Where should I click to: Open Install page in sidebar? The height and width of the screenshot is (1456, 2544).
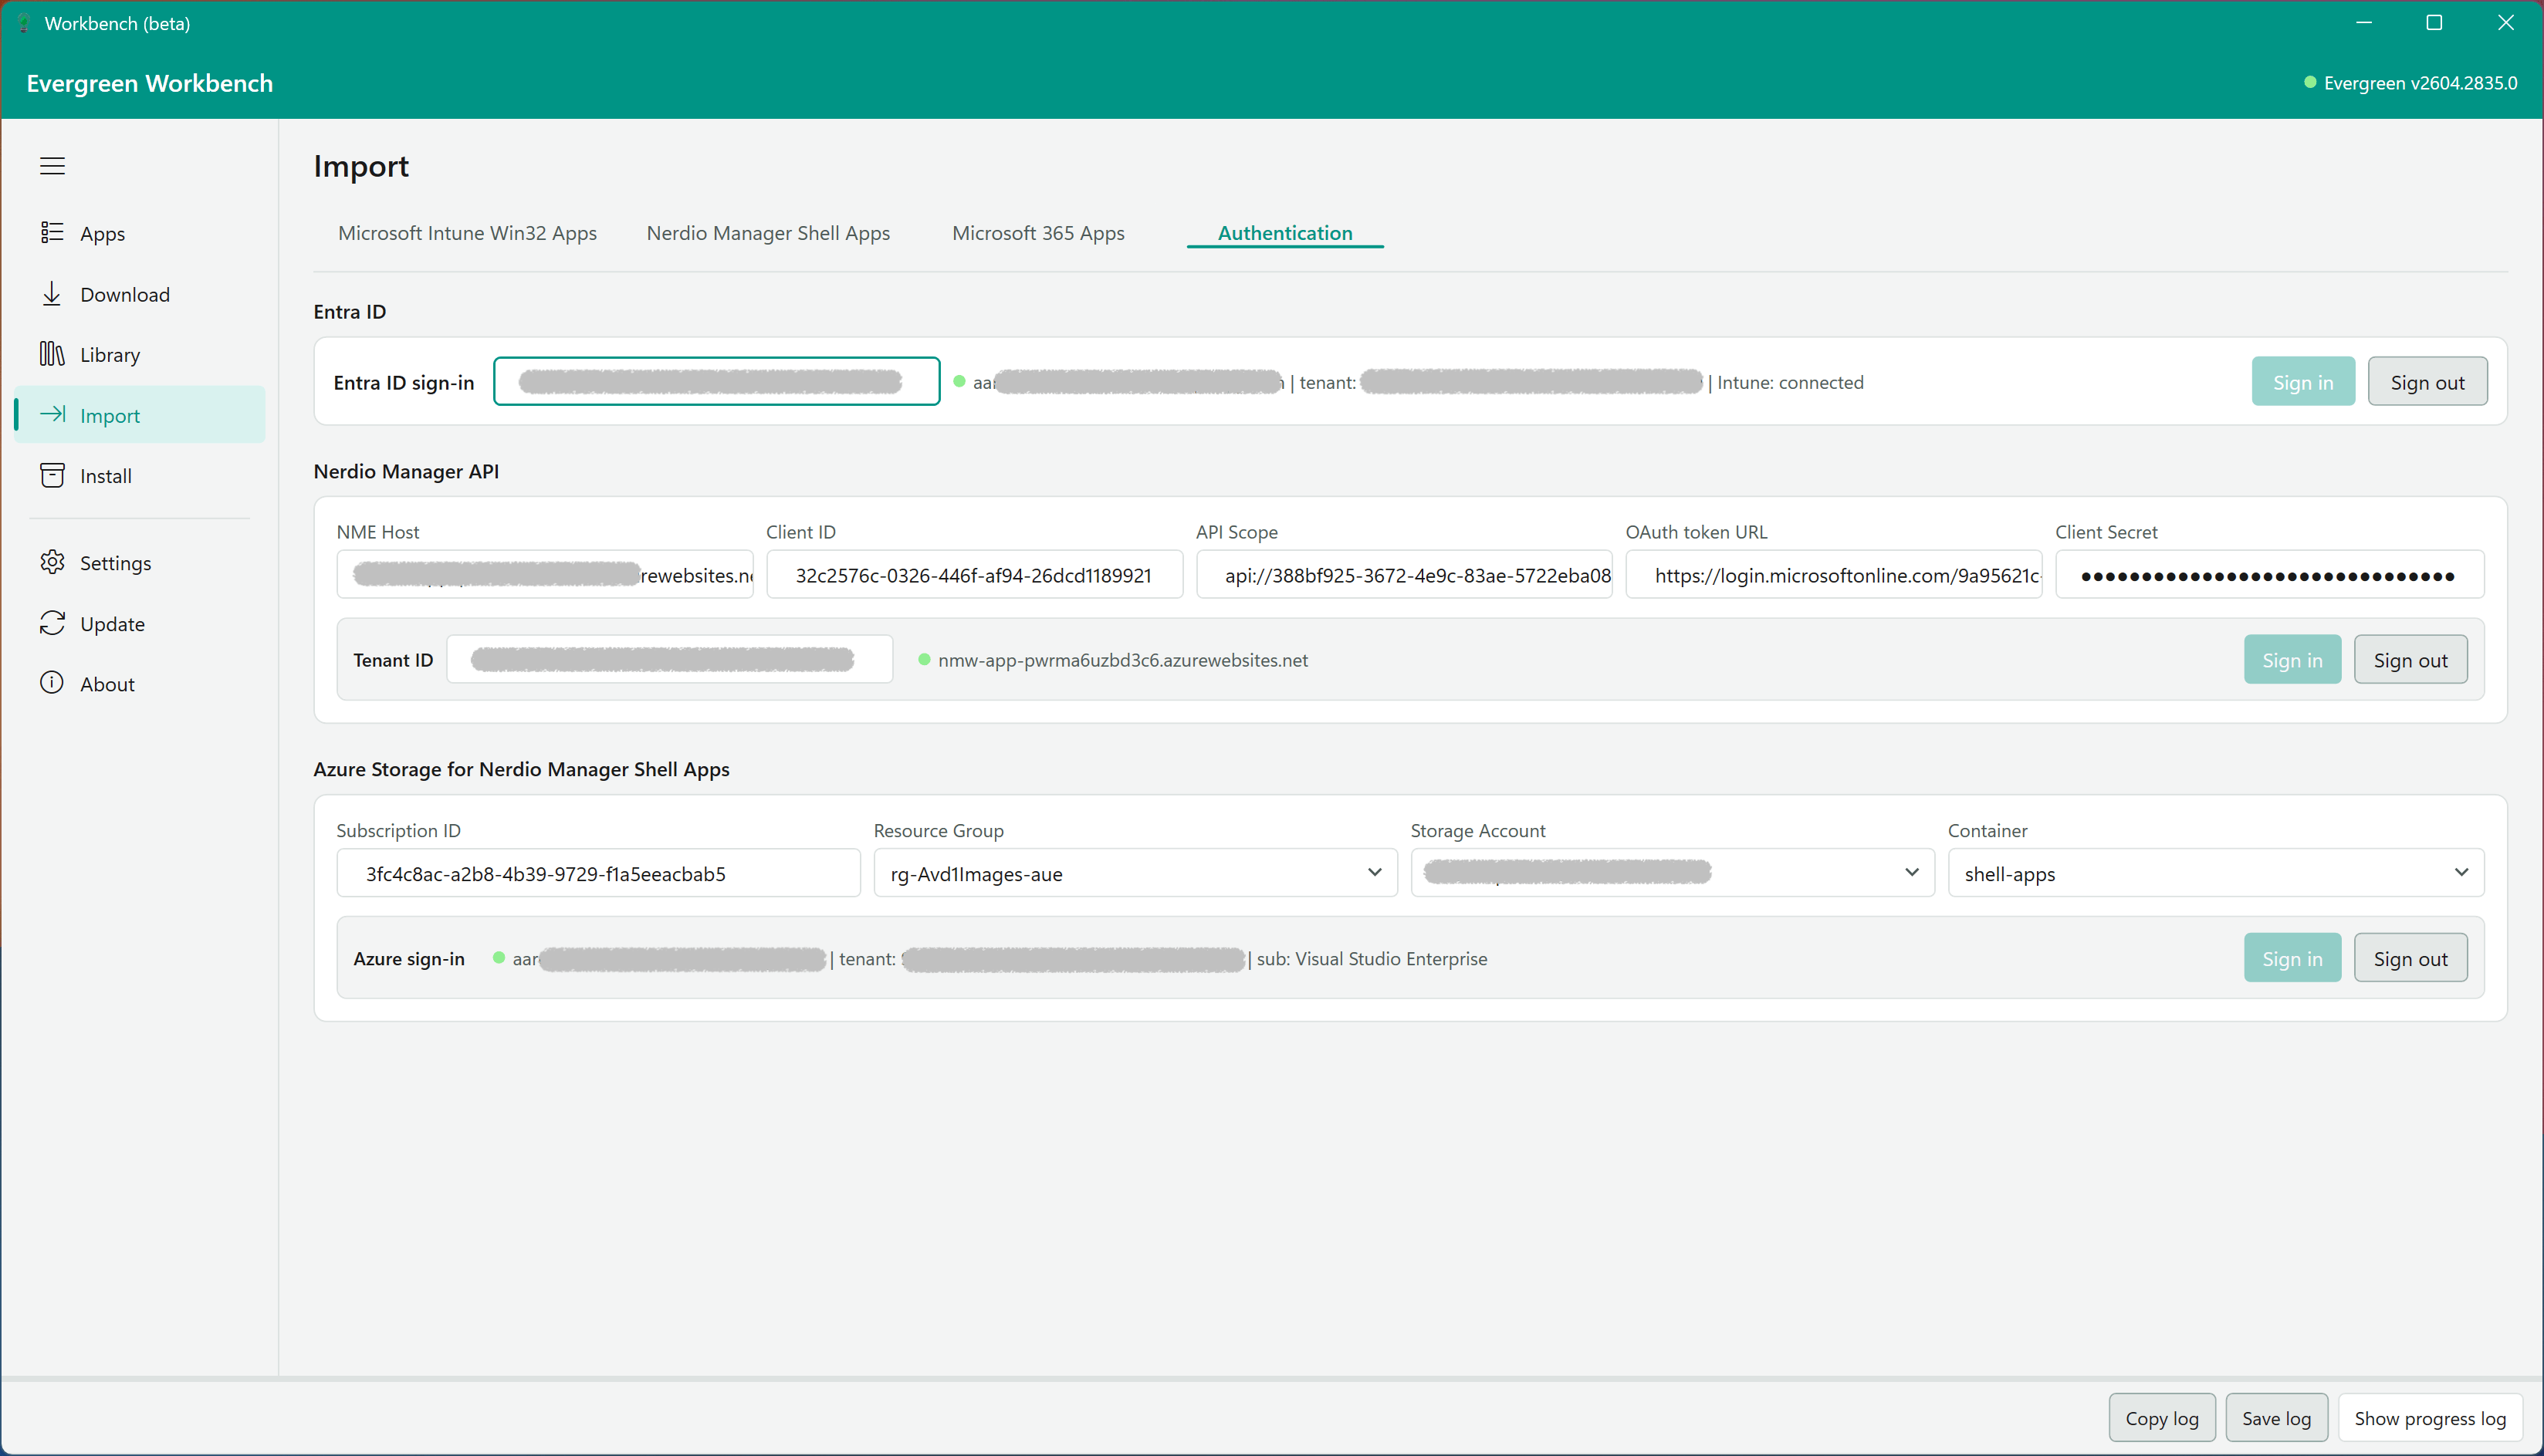pyautogui.click(x=140, y=476)
